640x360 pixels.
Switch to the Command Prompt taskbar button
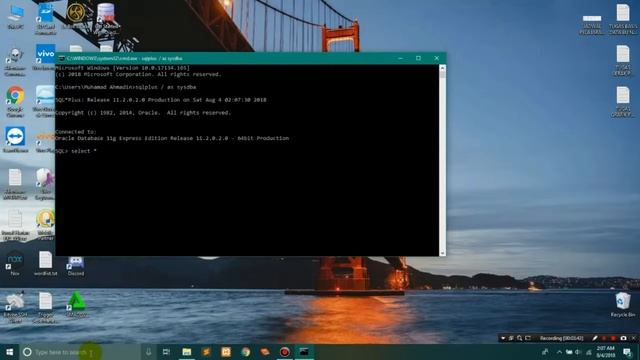click(304, 352)
